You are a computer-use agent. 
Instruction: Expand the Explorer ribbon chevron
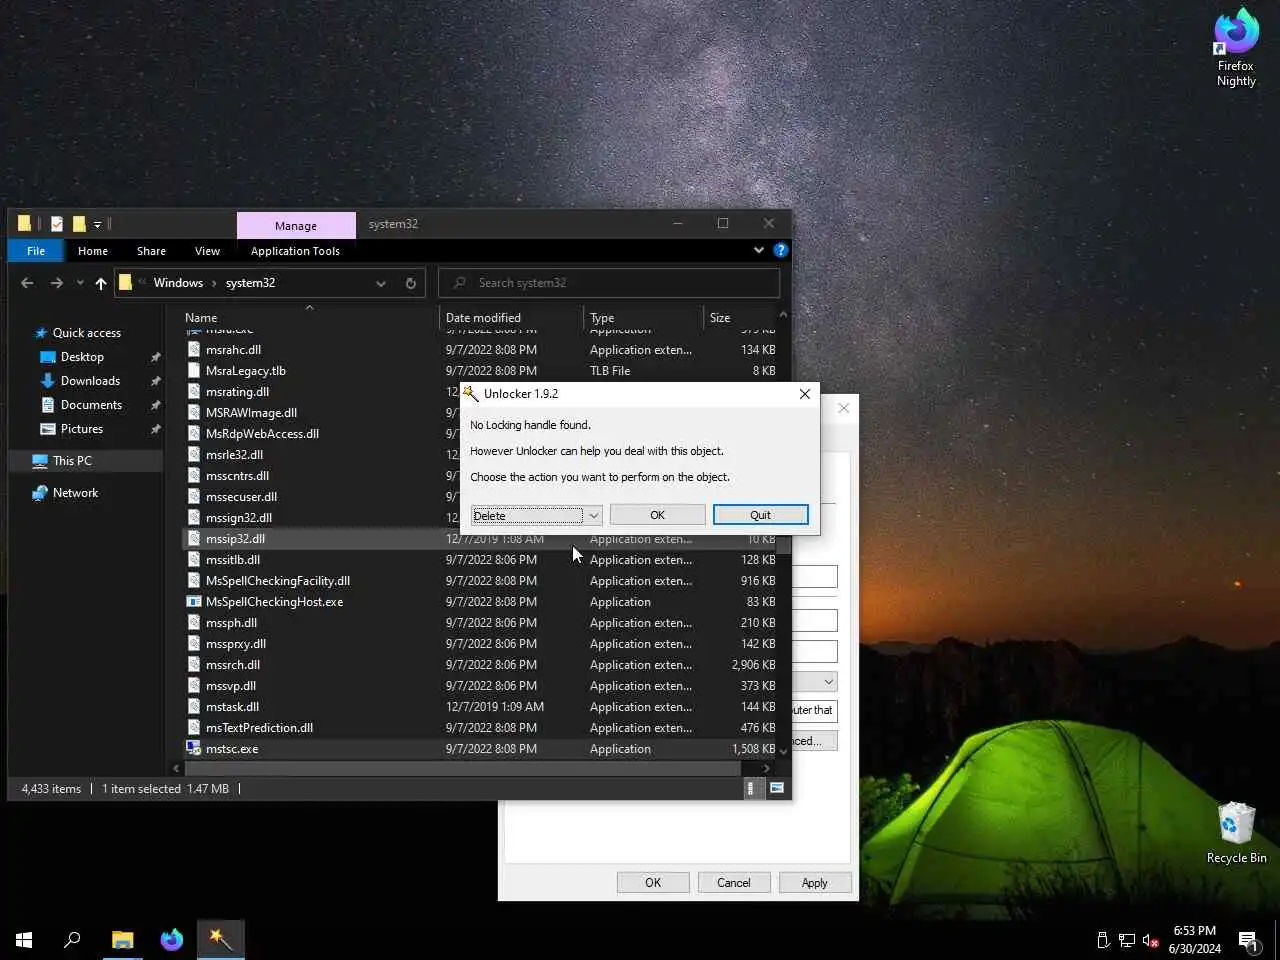click(758, 250)
